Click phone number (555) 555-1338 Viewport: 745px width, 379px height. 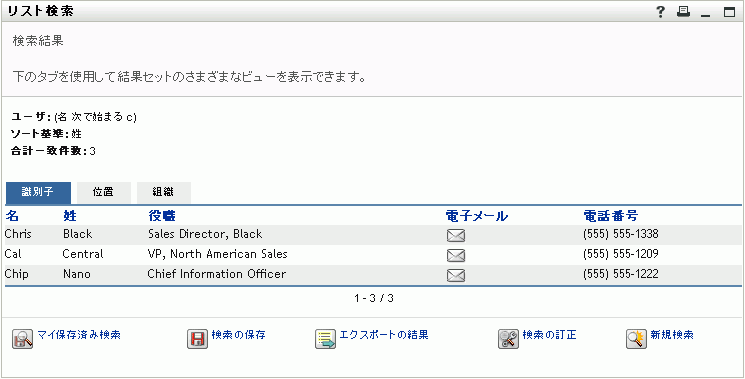pos(621,234)
